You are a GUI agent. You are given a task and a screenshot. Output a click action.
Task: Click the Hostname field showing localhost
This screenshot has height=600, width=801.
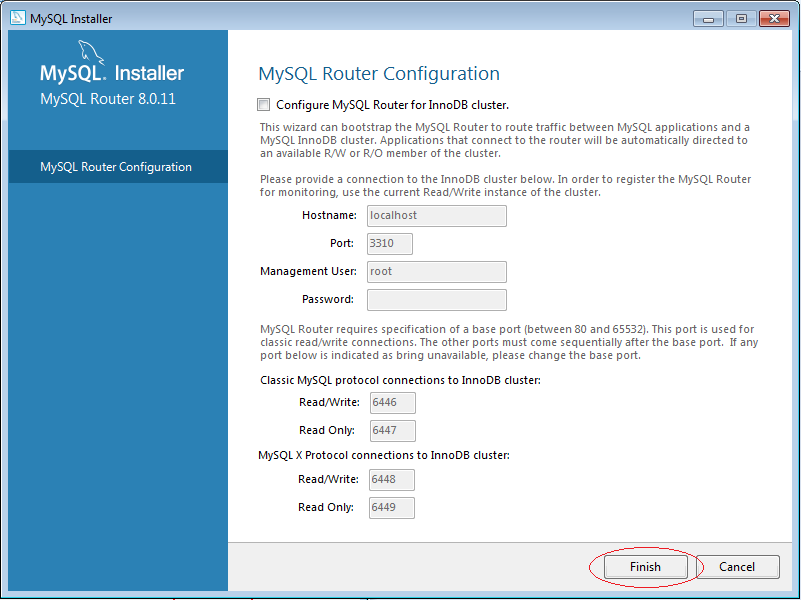[437, 215]
